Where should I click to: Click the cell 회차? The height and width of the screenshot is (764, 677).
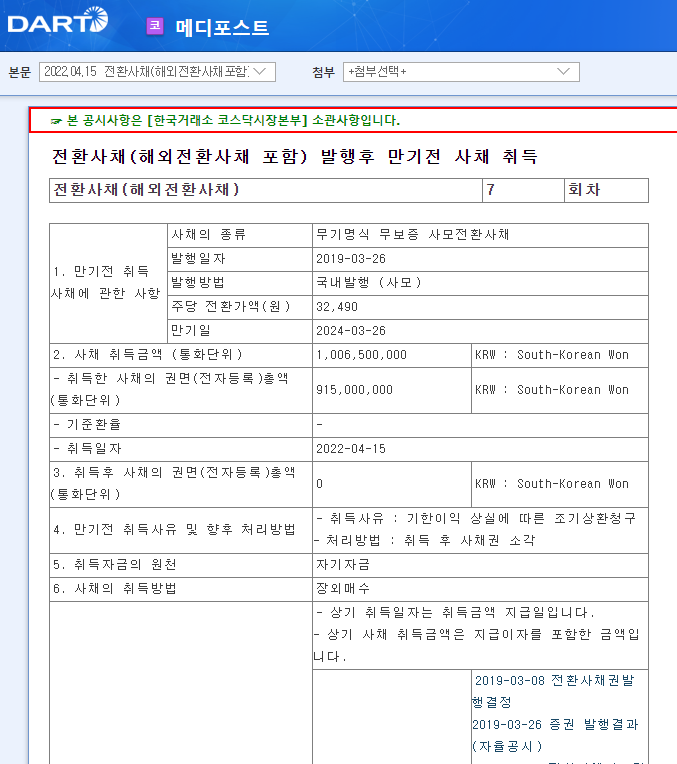tap(606, 190)
